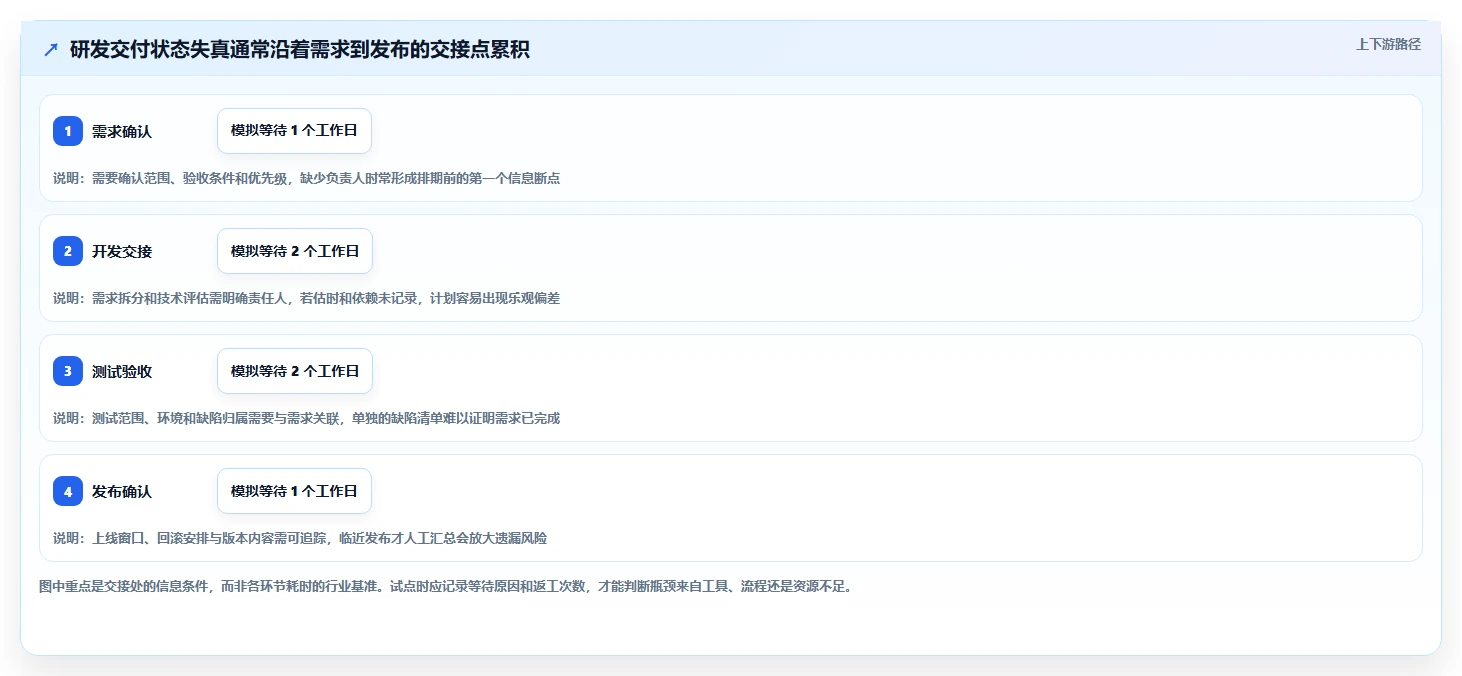Click the 测试验收 description starting 说明：测试范围

306,418
